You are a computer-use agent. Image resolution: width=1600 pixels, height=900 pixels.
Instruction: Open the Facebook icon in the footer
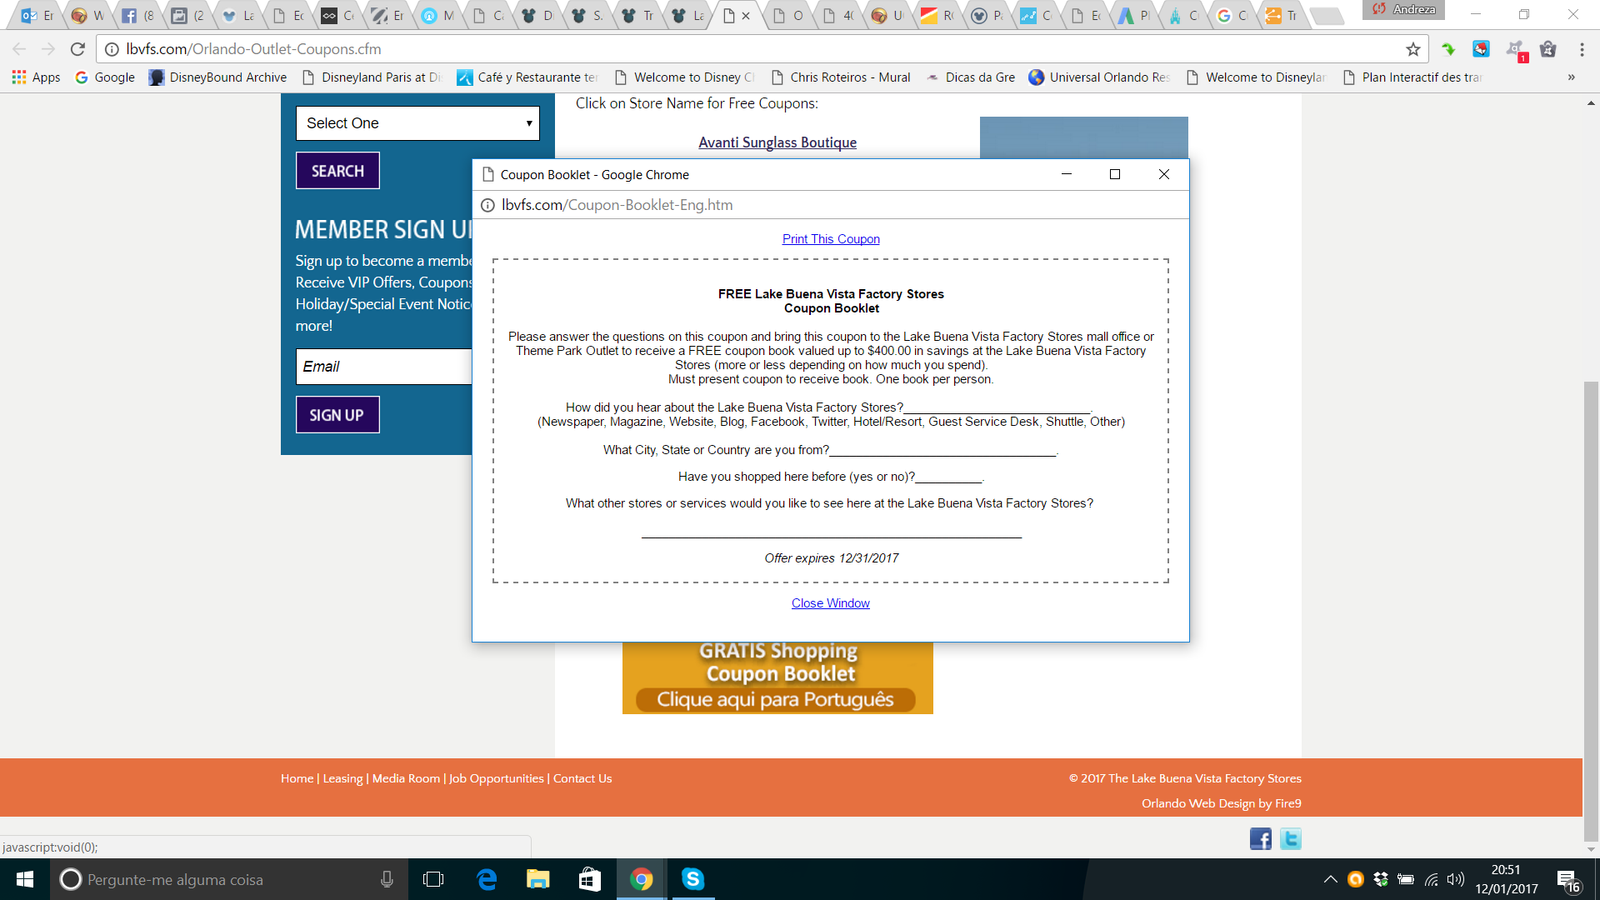(1261, 839)
